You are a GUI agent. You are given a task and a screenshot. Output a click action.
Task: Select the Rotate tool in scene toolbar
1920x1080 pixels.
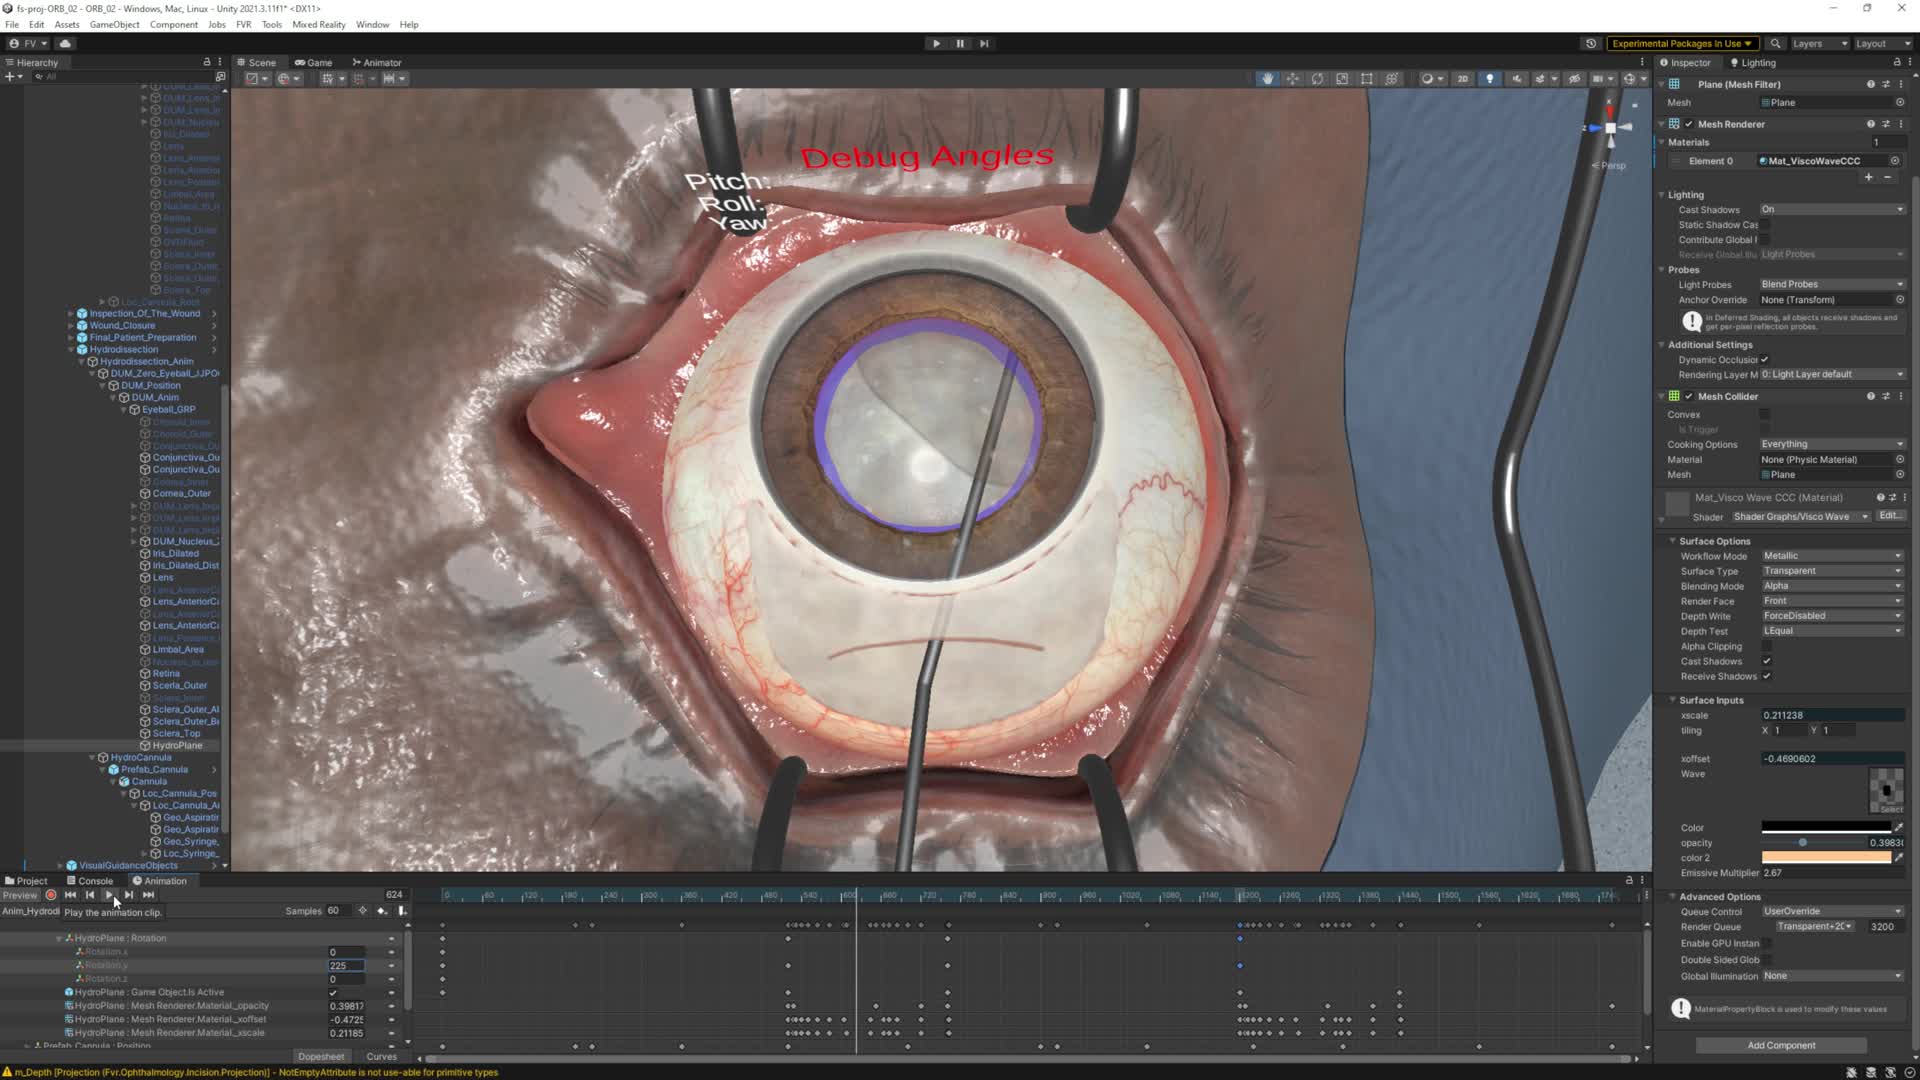pyautogui.click(x=1317, y=79)
